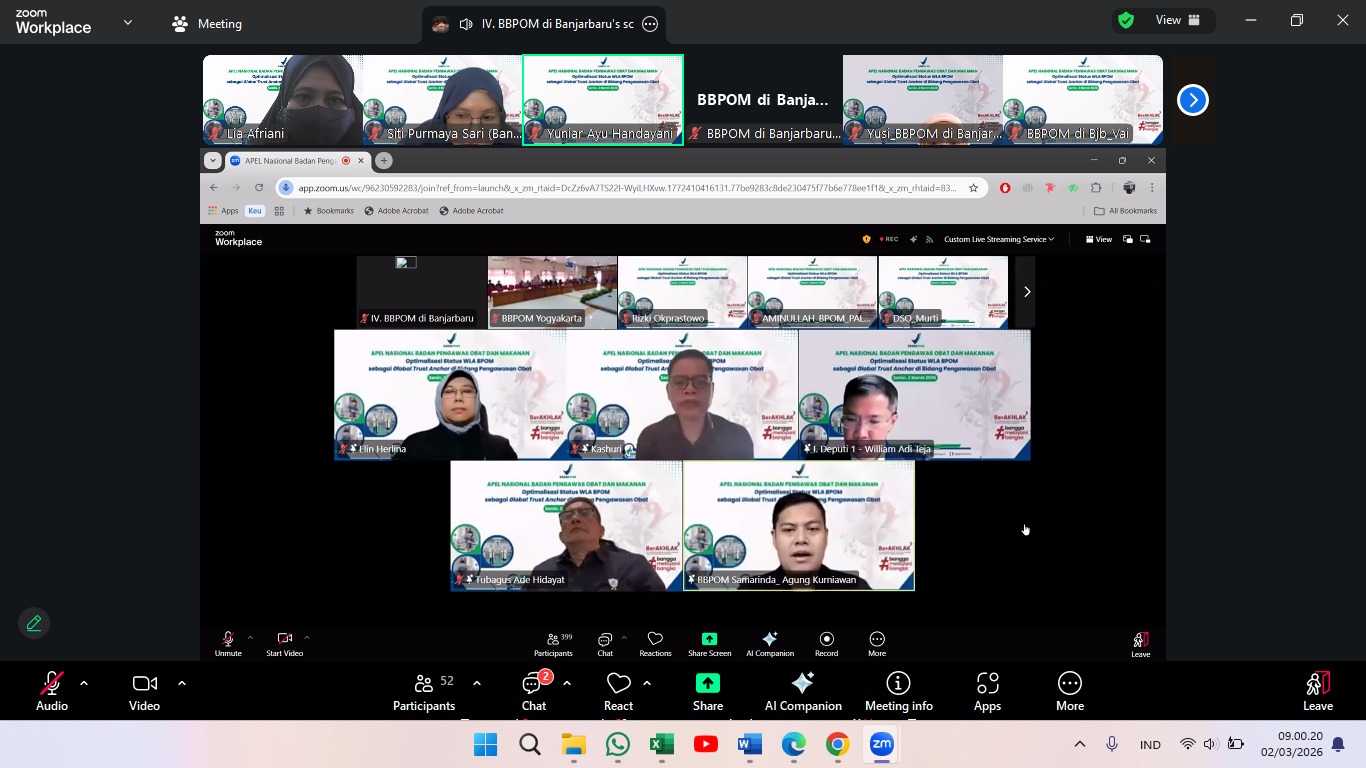The height and width of the screenshot is (768, 1366).
Task: Open the View layout button
Action: [1178, 21]
